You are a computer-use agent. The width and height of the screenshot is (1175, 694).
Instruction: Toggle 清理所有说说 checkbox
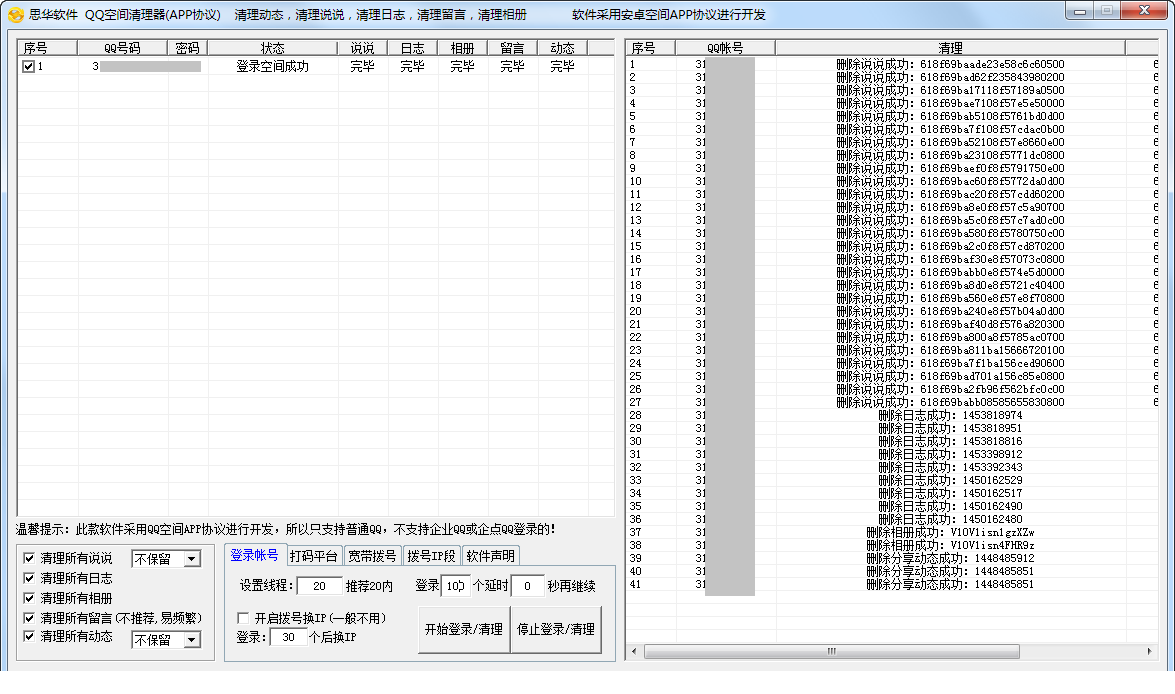[x=29, y=558]
